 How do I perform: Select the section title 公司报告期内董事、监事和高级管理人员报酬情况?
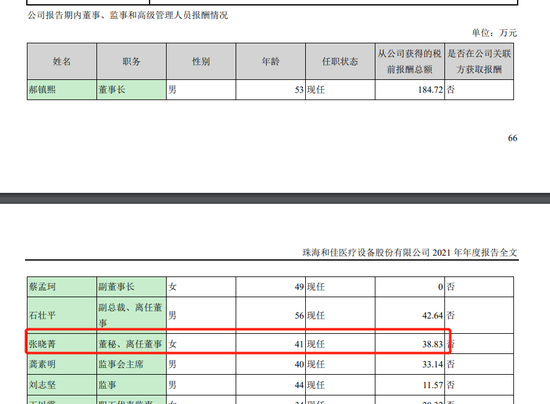[x=128, y=15]
